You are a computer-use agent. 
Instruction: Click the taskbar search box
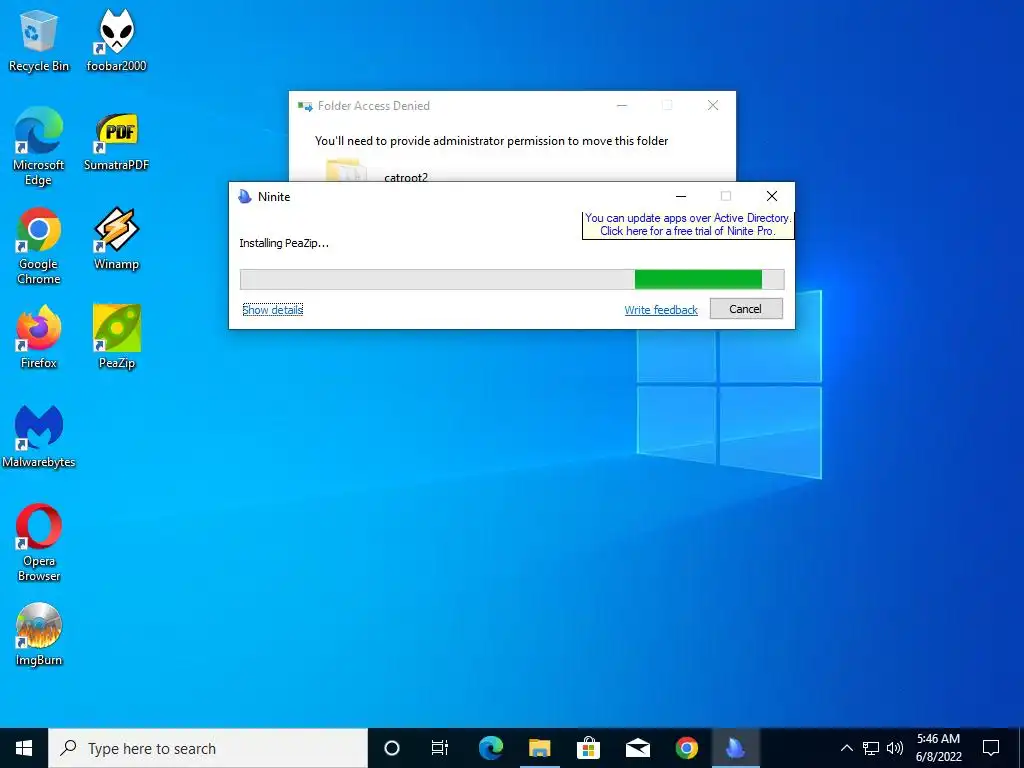[x=208, y=748]
